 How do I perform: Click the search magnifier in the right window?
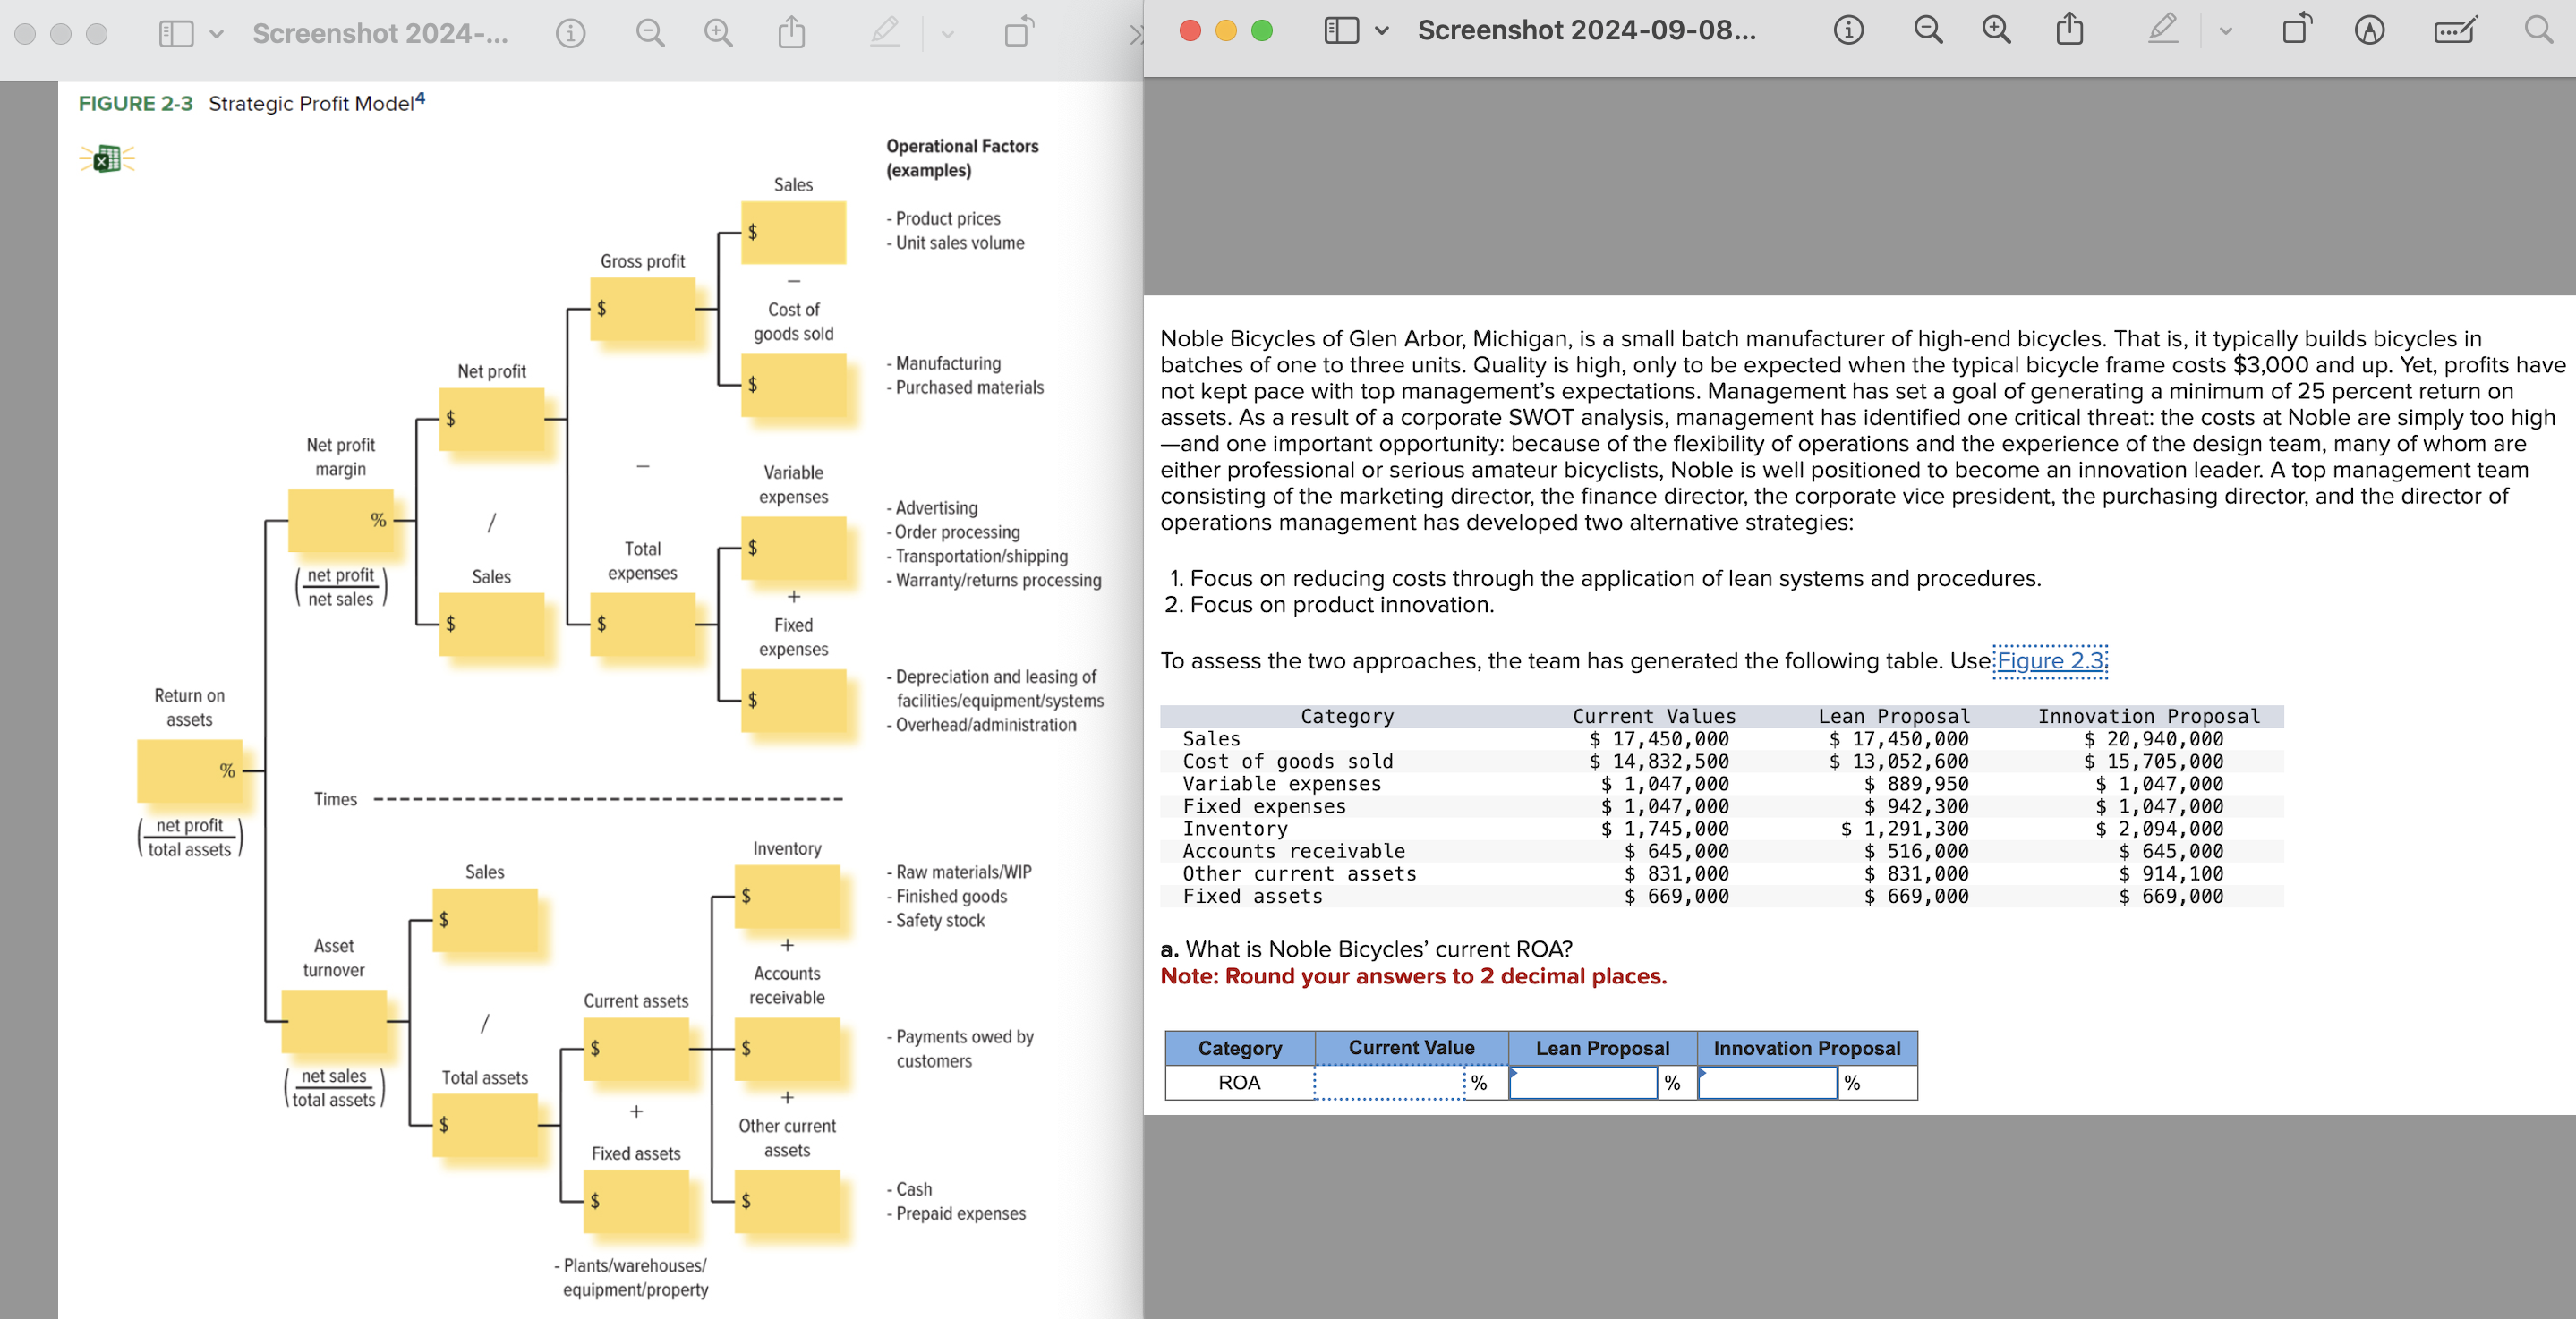(x=2538, y=30)
